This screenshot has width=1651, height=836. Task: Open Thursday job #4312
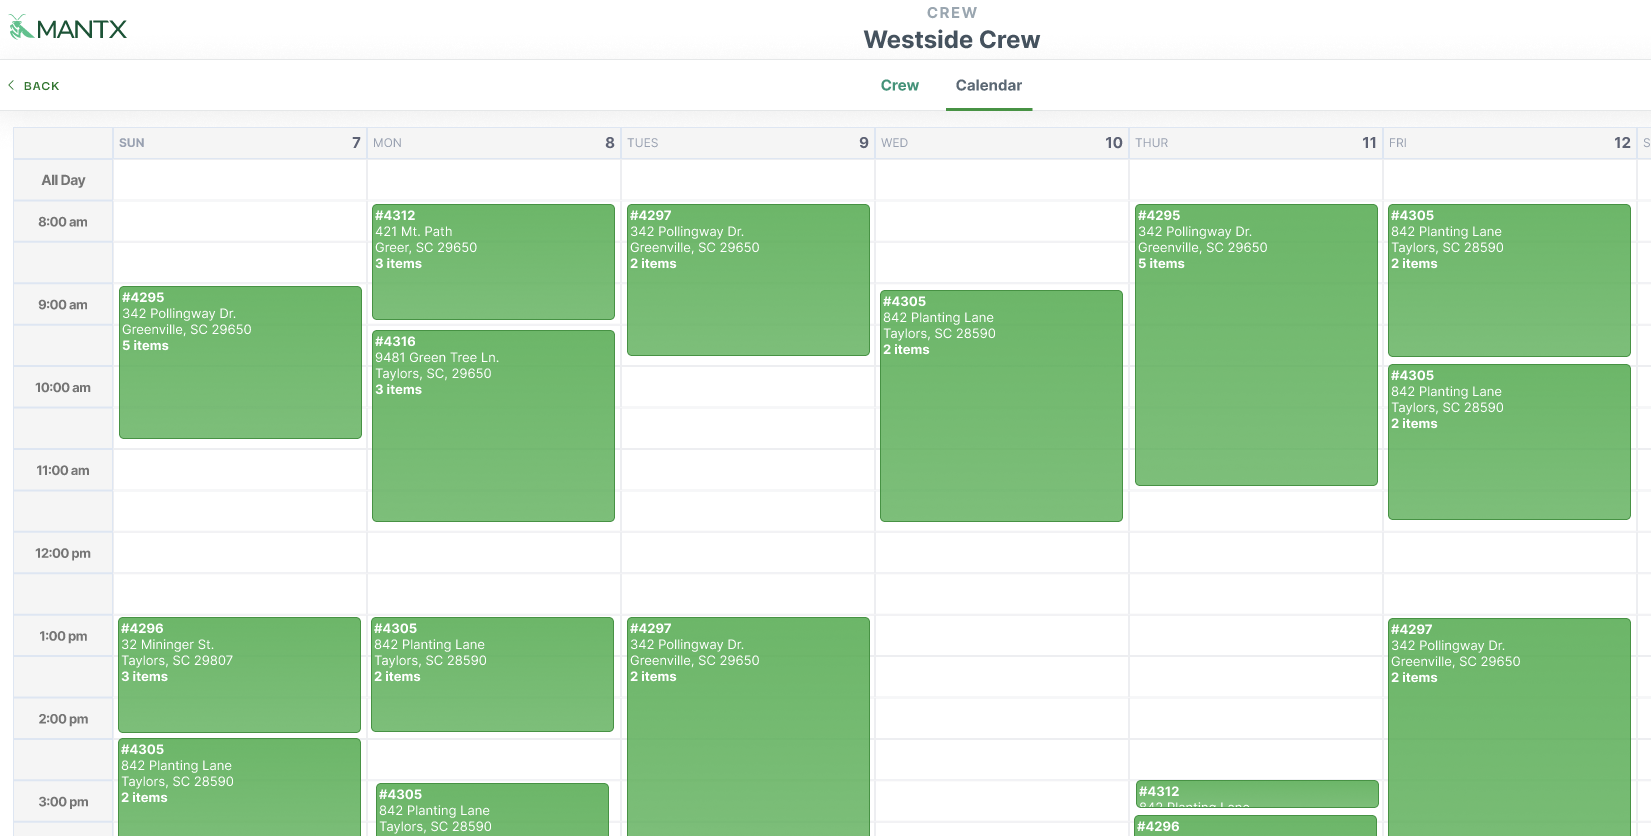pyautogui.click(x=1257, y=794)
